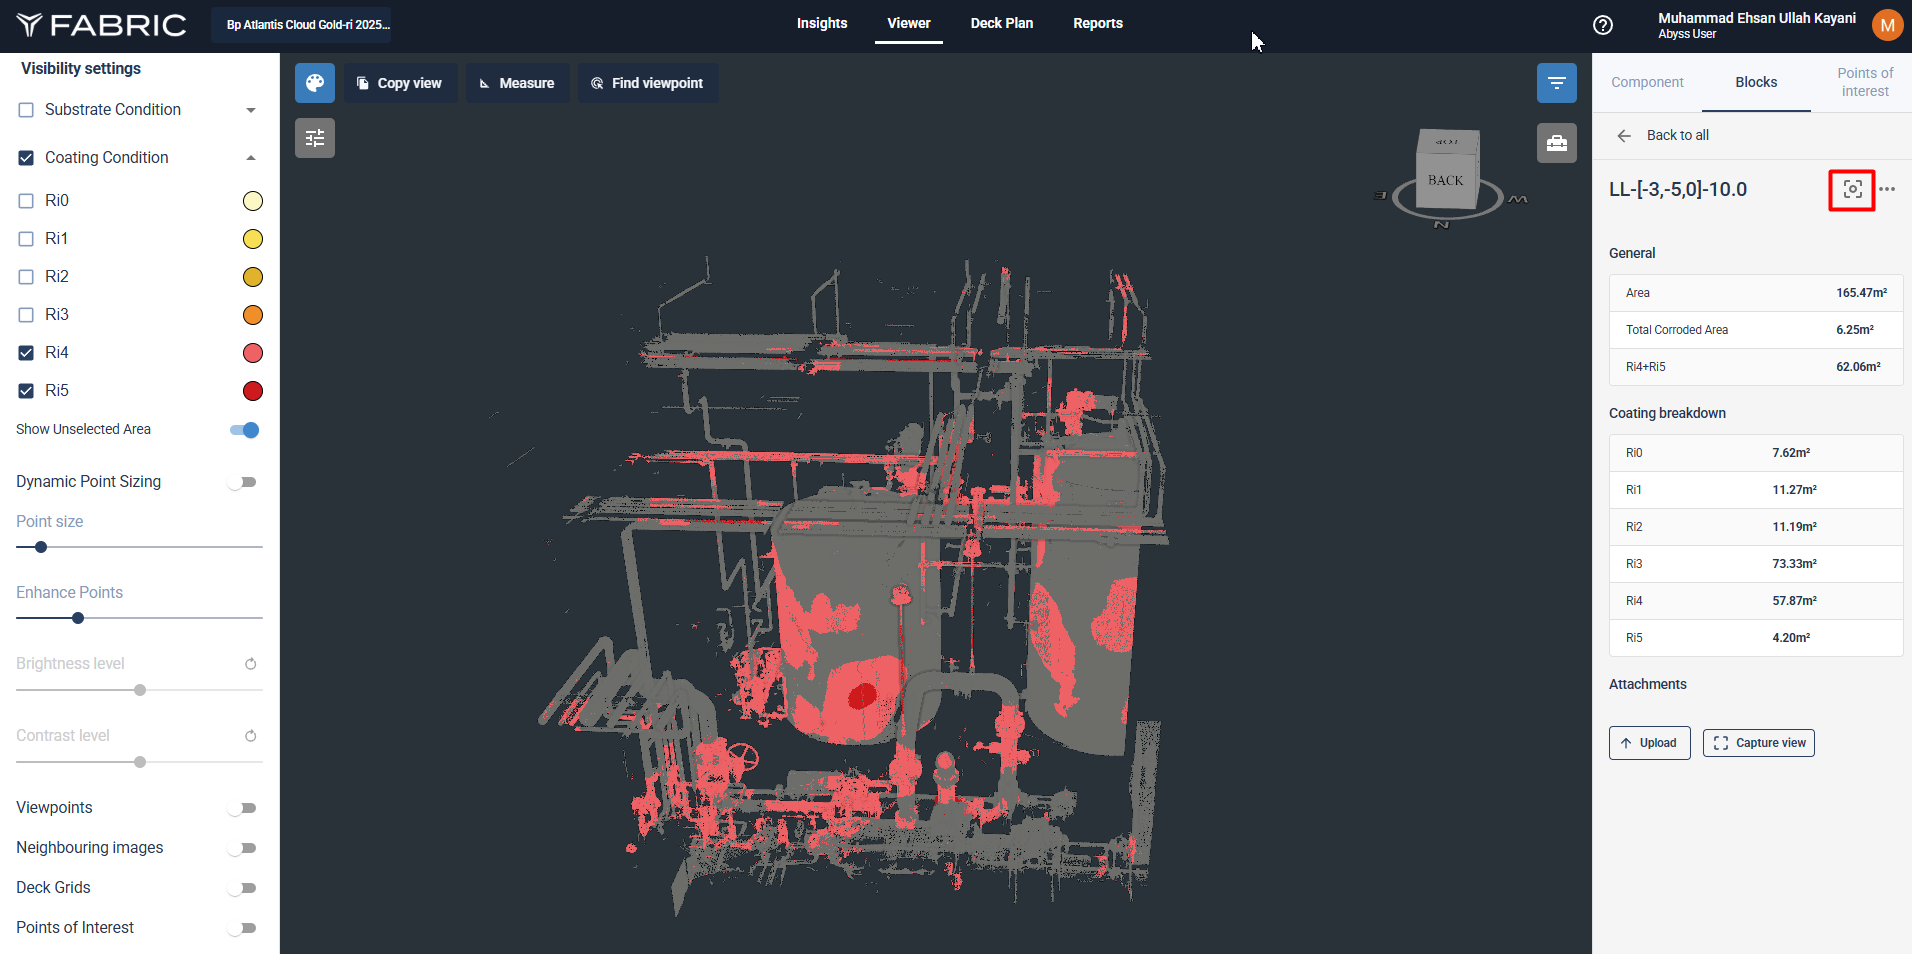The height and width of the screenshot is (954, 1912).
Task: Switch to the Deck Plan tab
Action: pyautogui.click(x=1001, y=23)
